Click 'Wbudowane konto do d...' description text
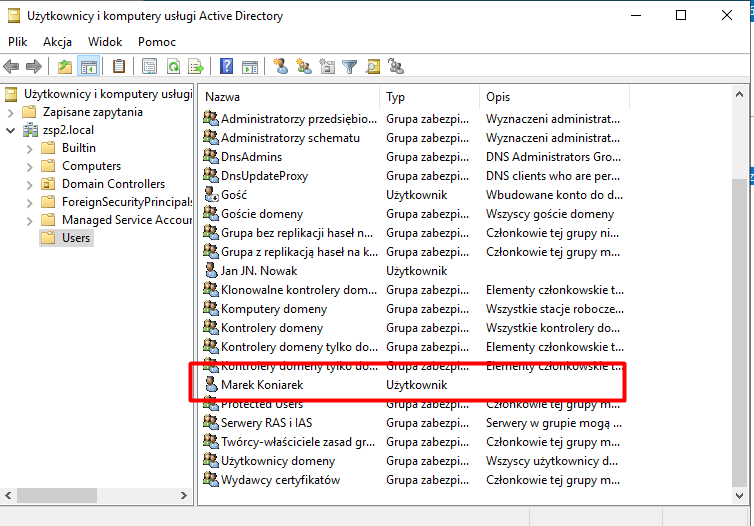 (x=554, y=195)
